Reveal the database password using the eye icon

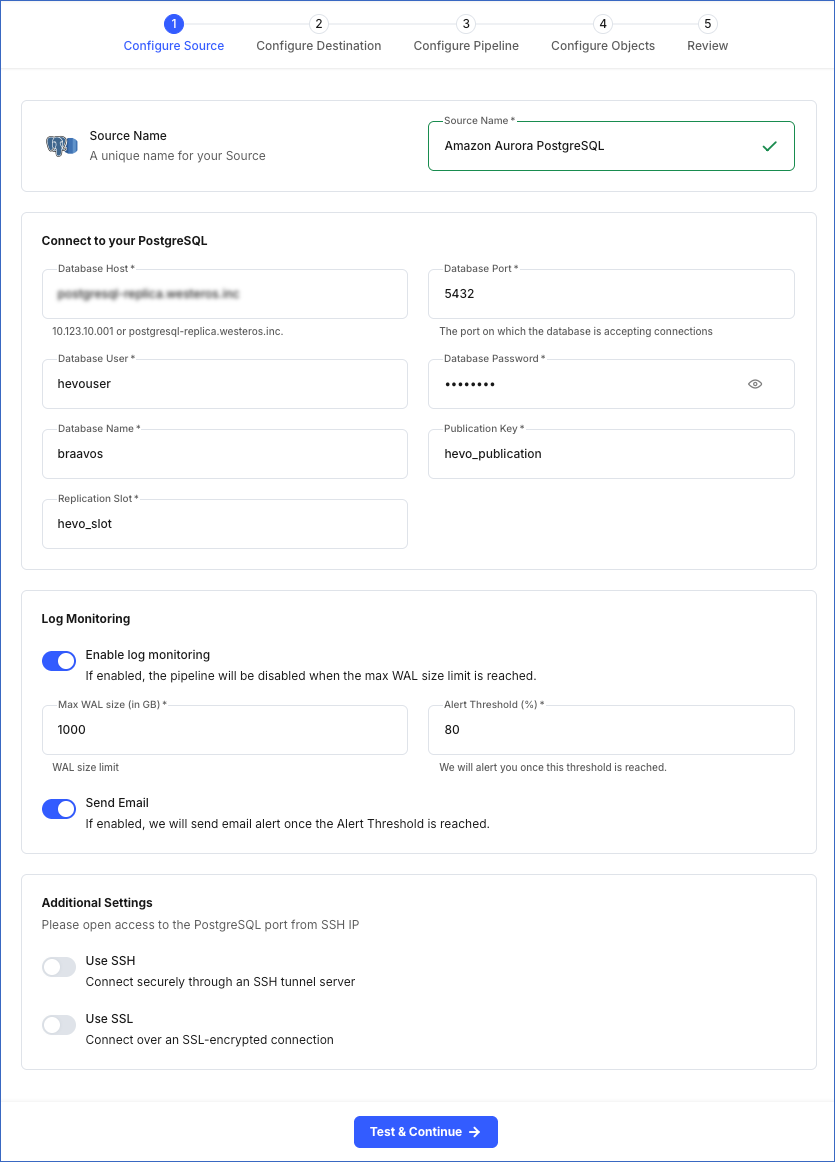coord(754,384)
